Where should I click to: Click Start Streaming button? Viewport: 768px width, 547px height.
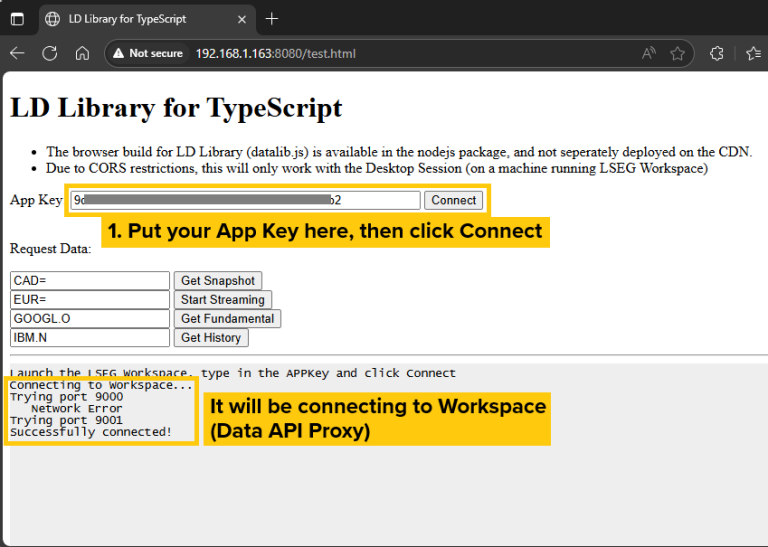point(223,300)
